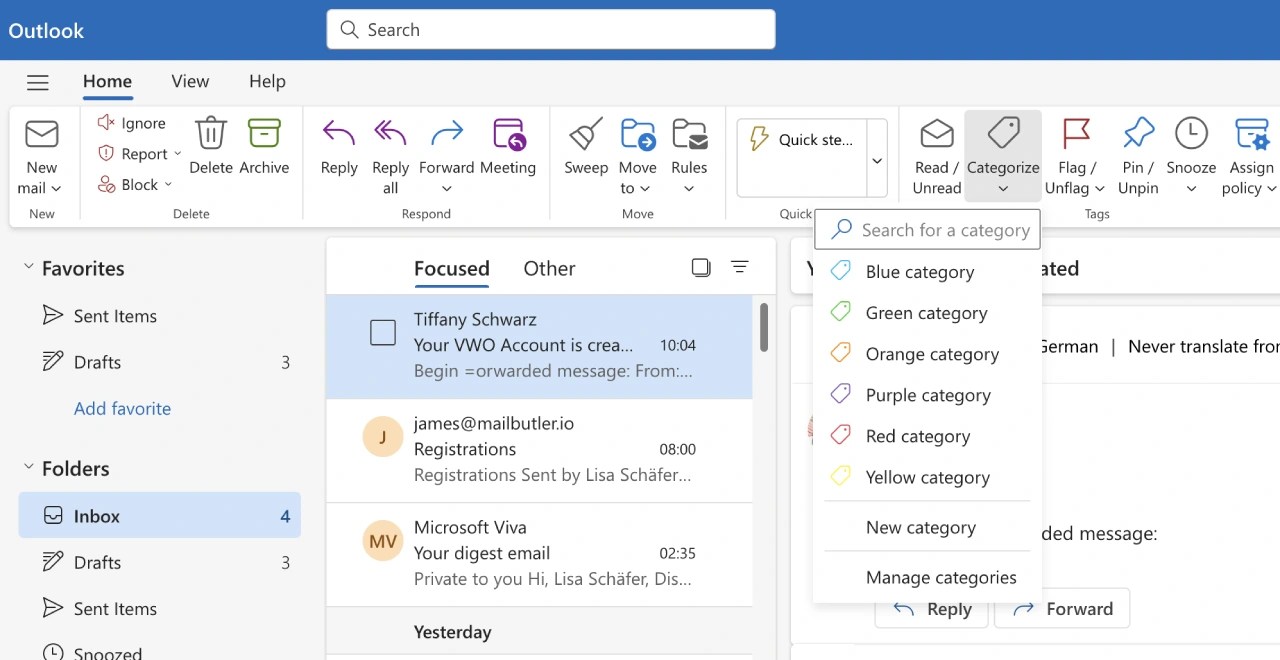Click the Assign policy icon
This screenshot has width=1280, height=660.
tap(1249, 150)
